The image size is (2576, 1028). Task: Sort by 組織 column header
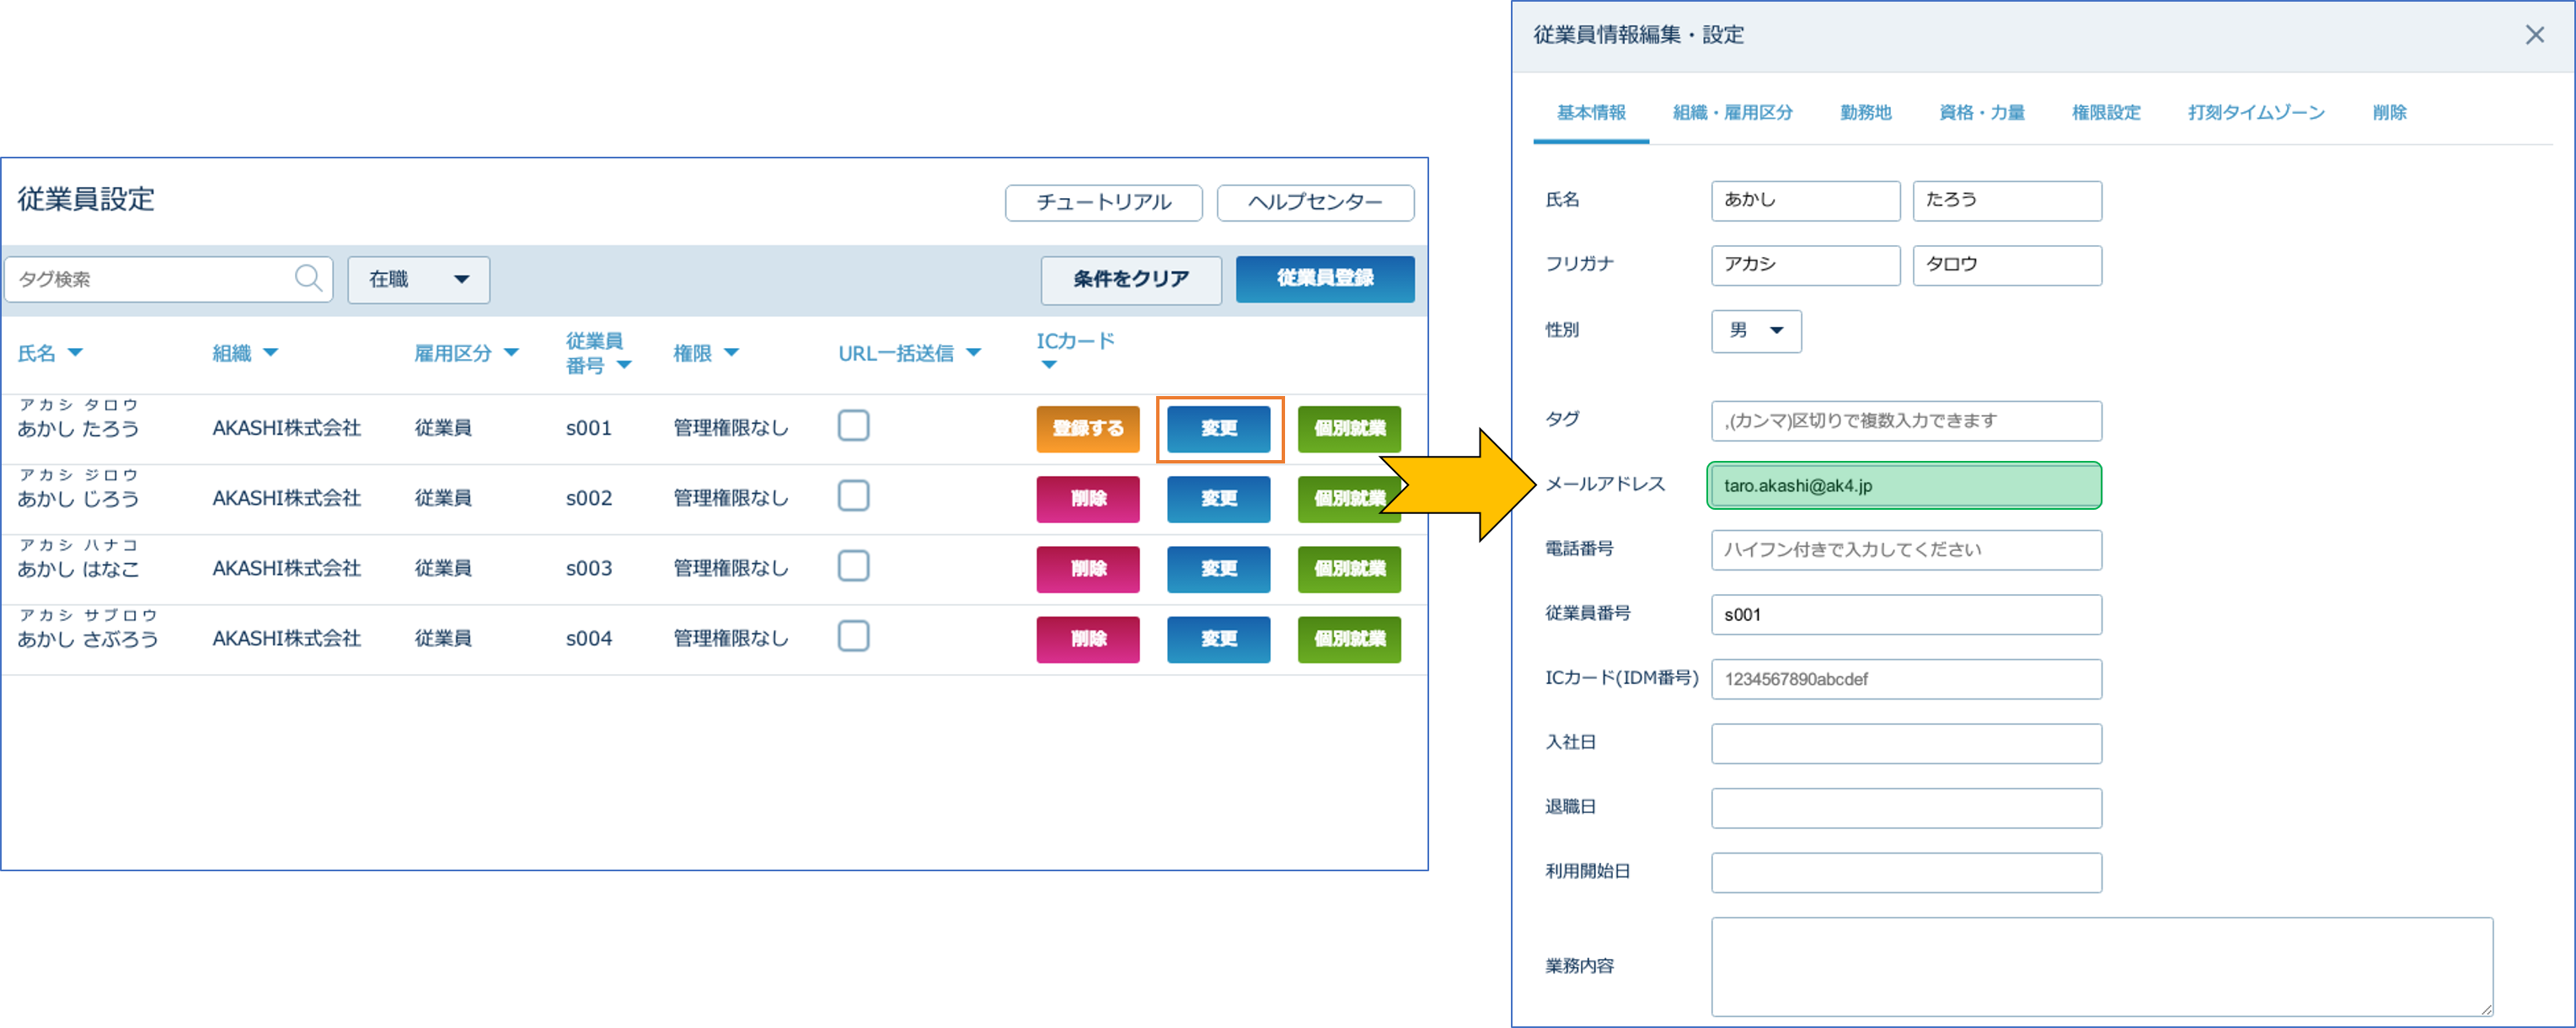pos(245,353)
